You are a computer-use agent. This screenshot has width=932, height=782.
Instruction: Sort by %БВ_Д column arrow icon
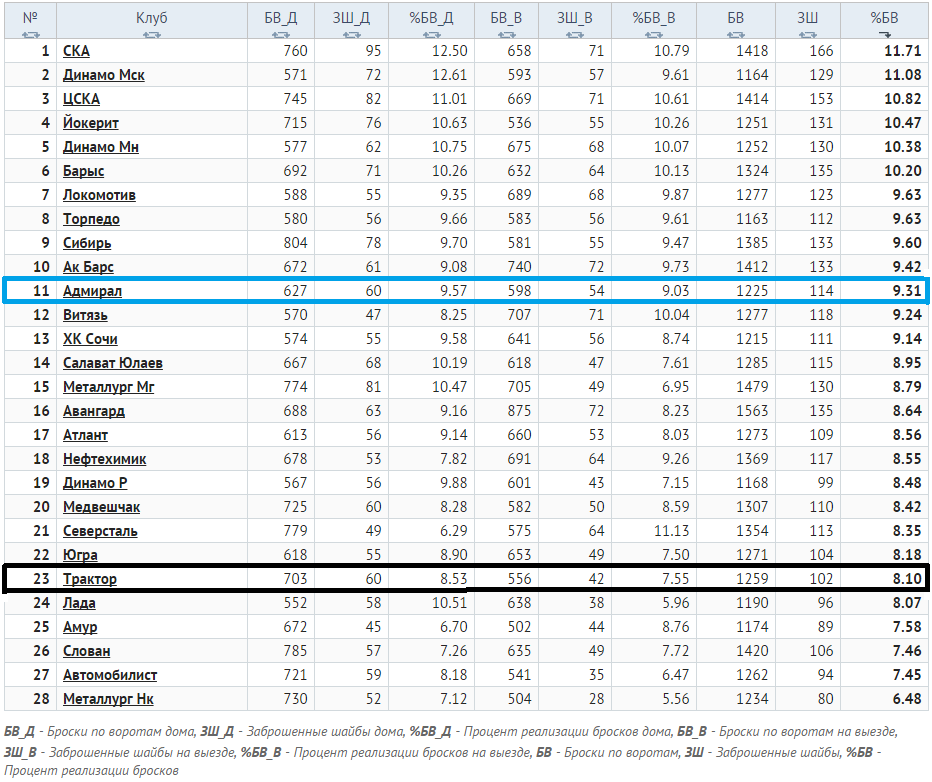coord(432,35)
